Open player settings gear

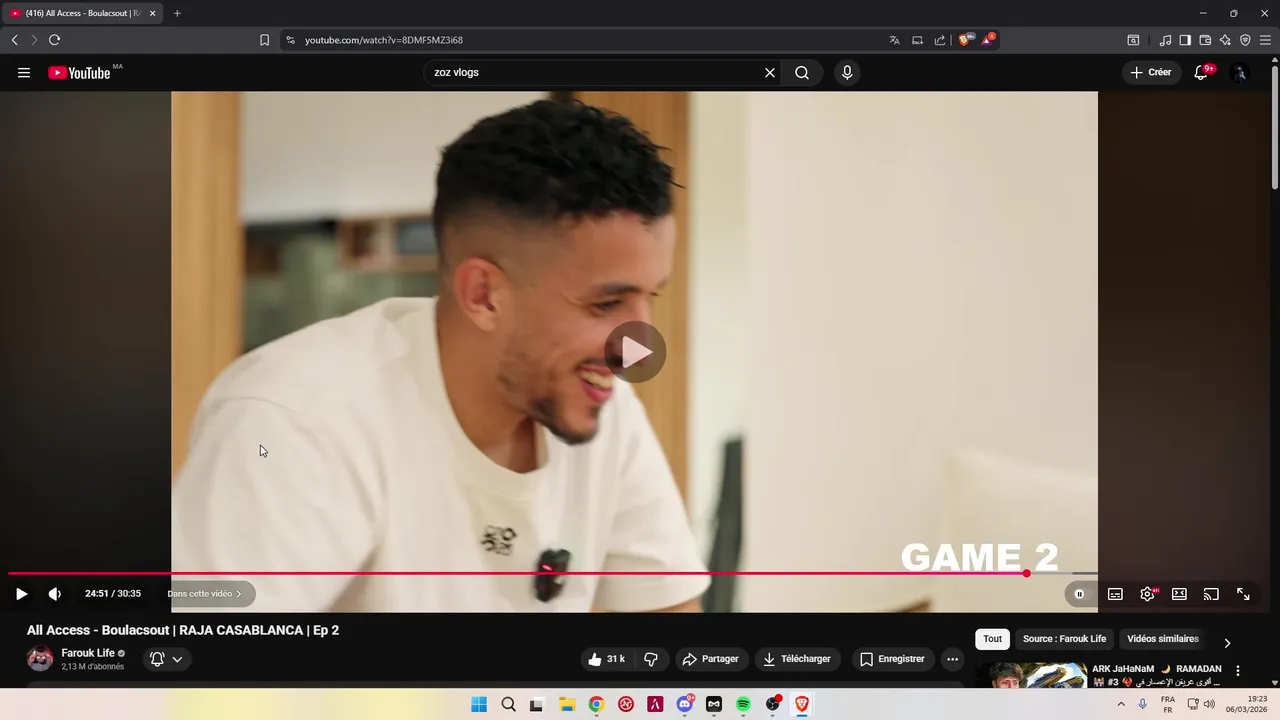[x=1147, y=594]
